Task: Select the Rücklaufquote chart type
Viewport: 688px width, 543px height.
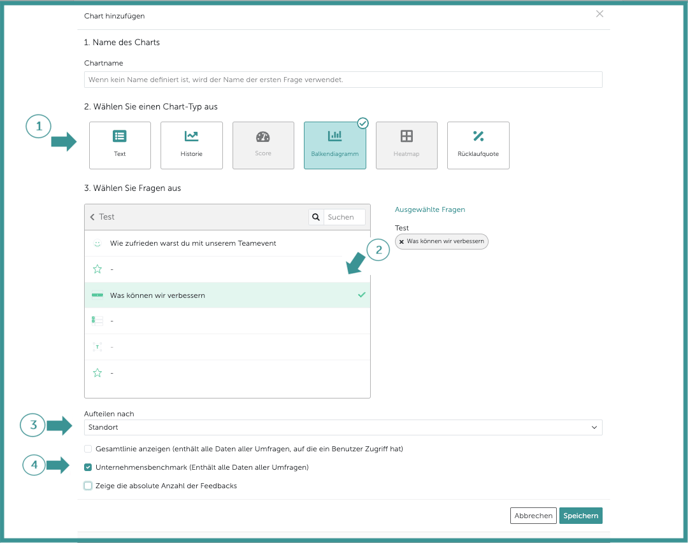Action: (x=478, y=145)
